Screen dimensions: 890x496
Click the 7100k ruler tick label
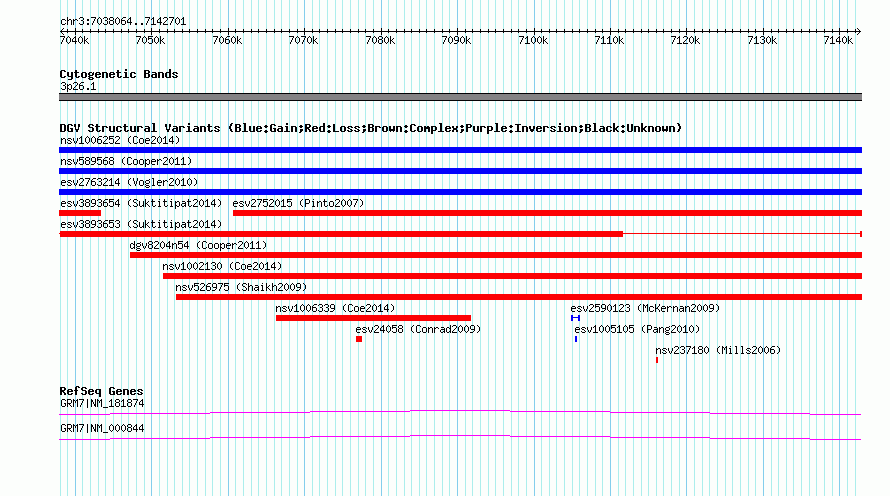534,40
